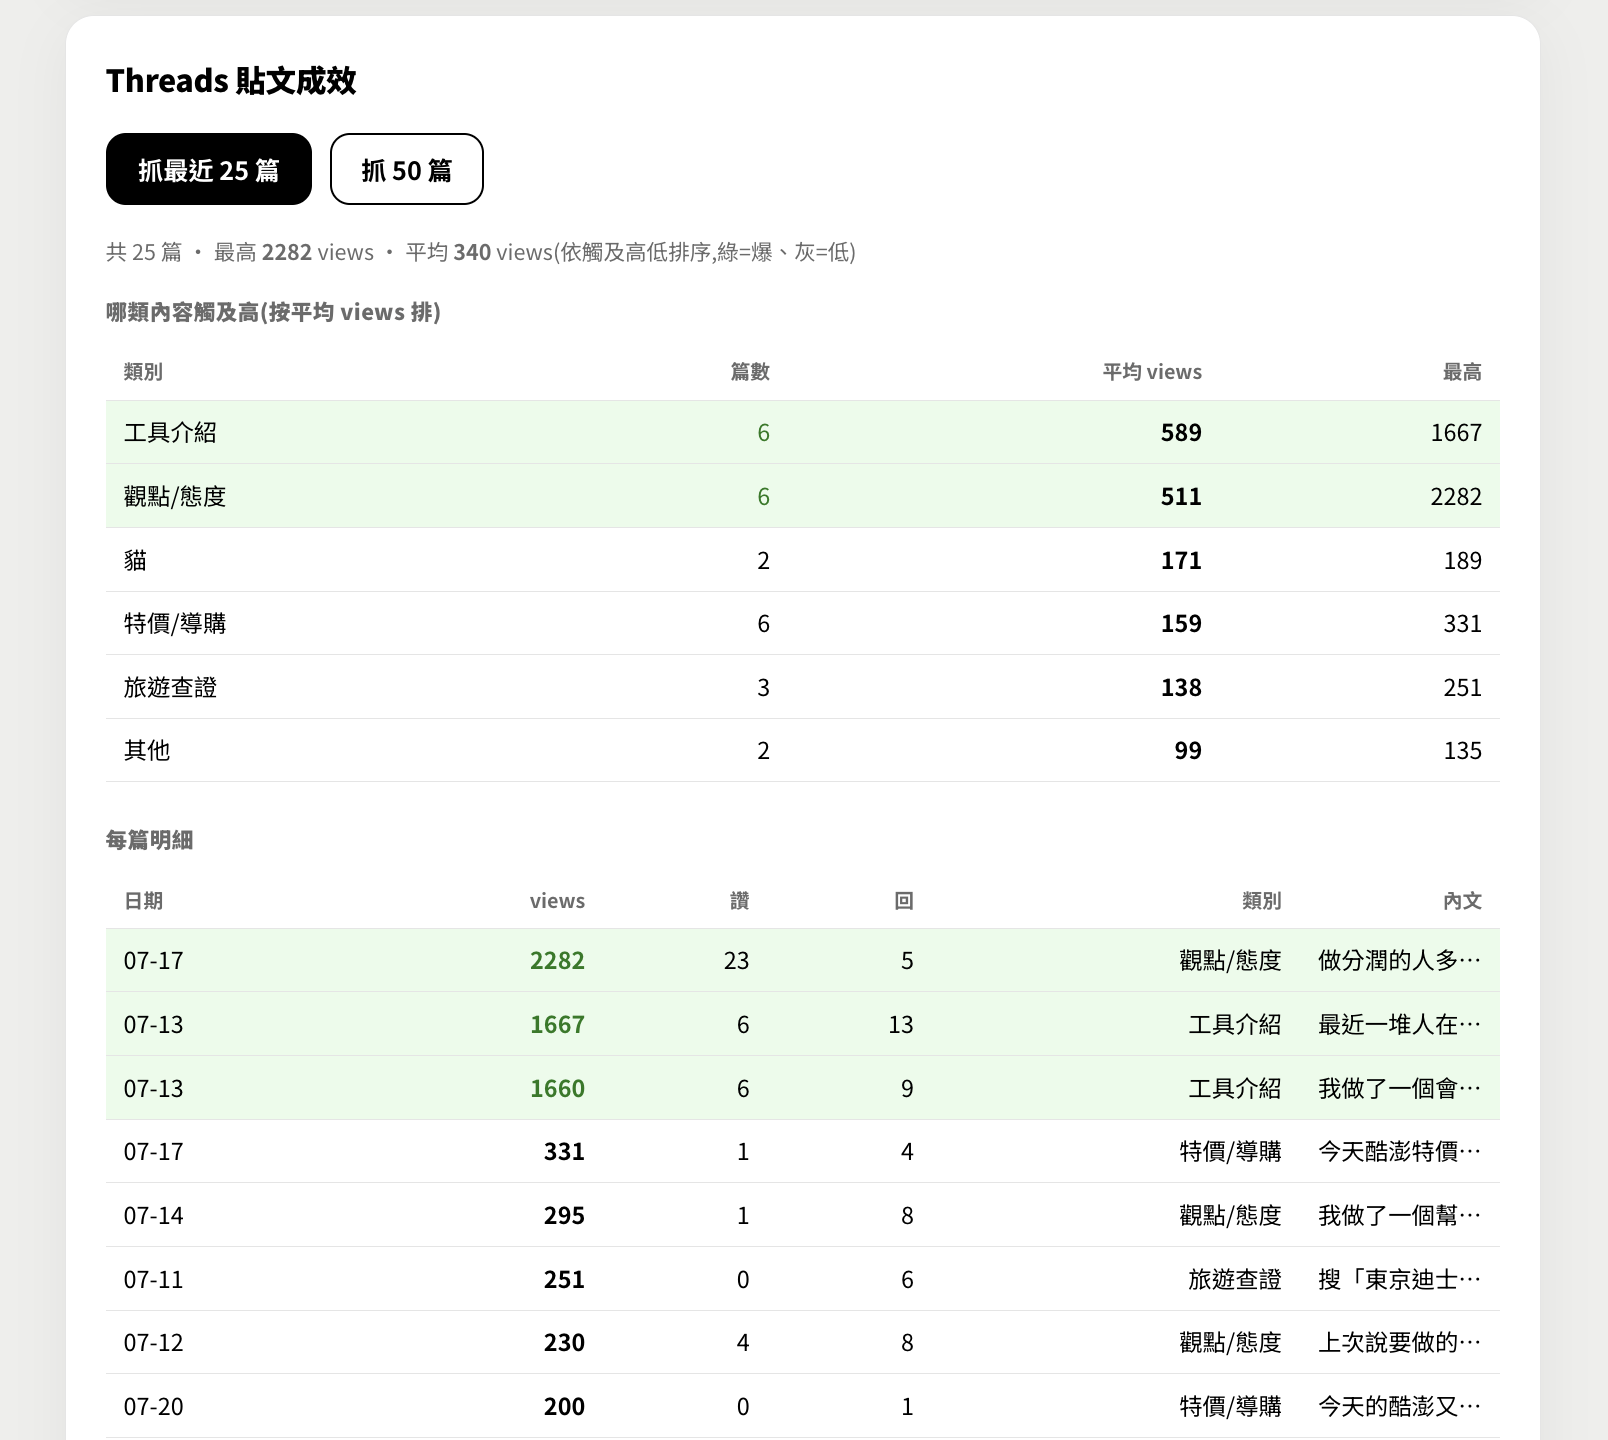The width and height of the screenshot is (1608, 1440).
Task: Click the 07-11 date cell
Action: (153, 1279)
